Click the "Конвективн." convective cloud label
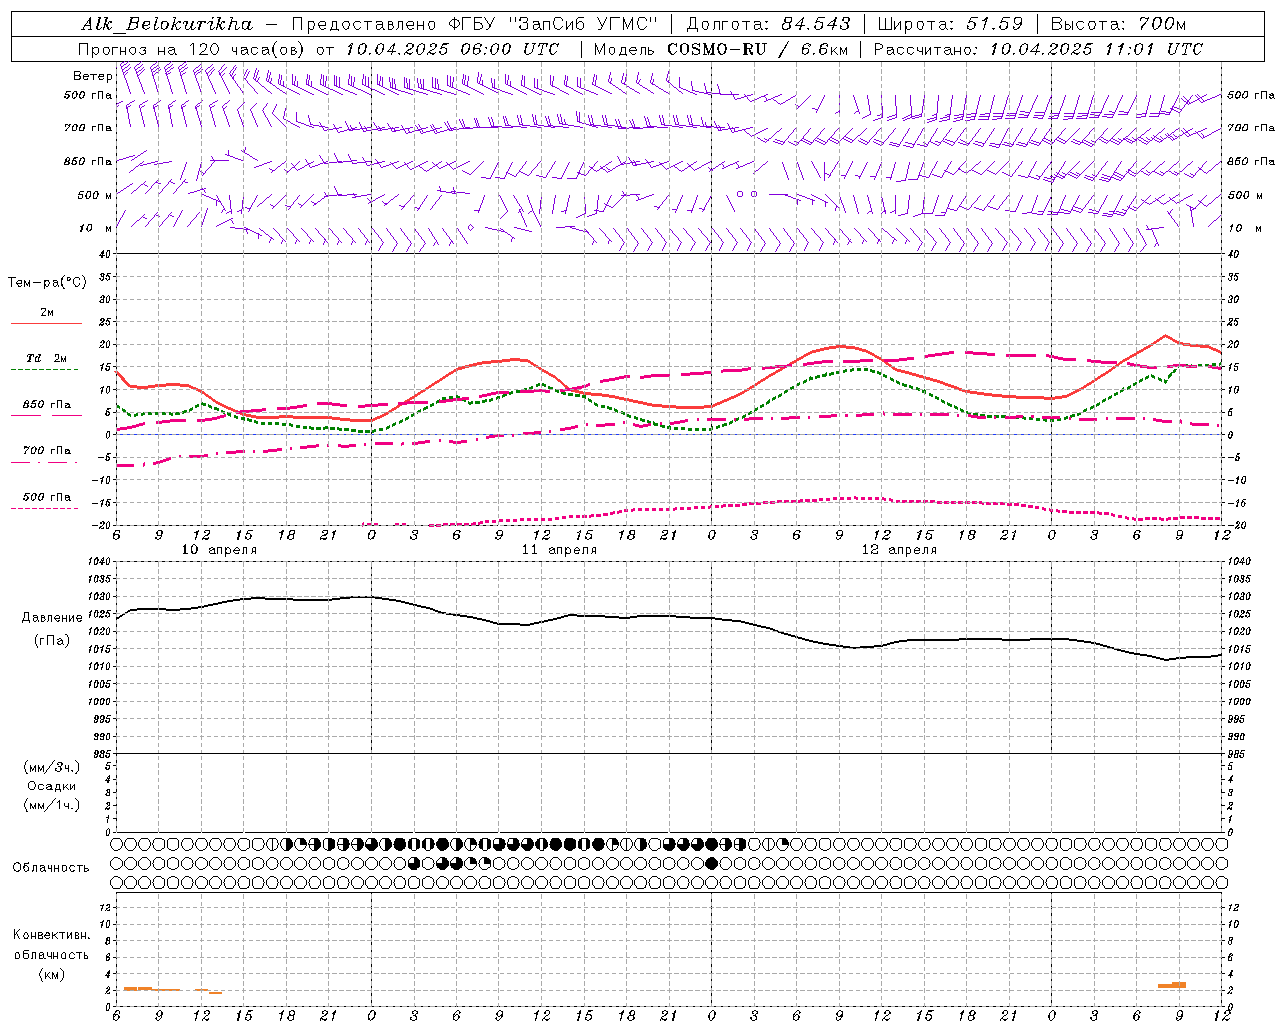 [52, 935]
